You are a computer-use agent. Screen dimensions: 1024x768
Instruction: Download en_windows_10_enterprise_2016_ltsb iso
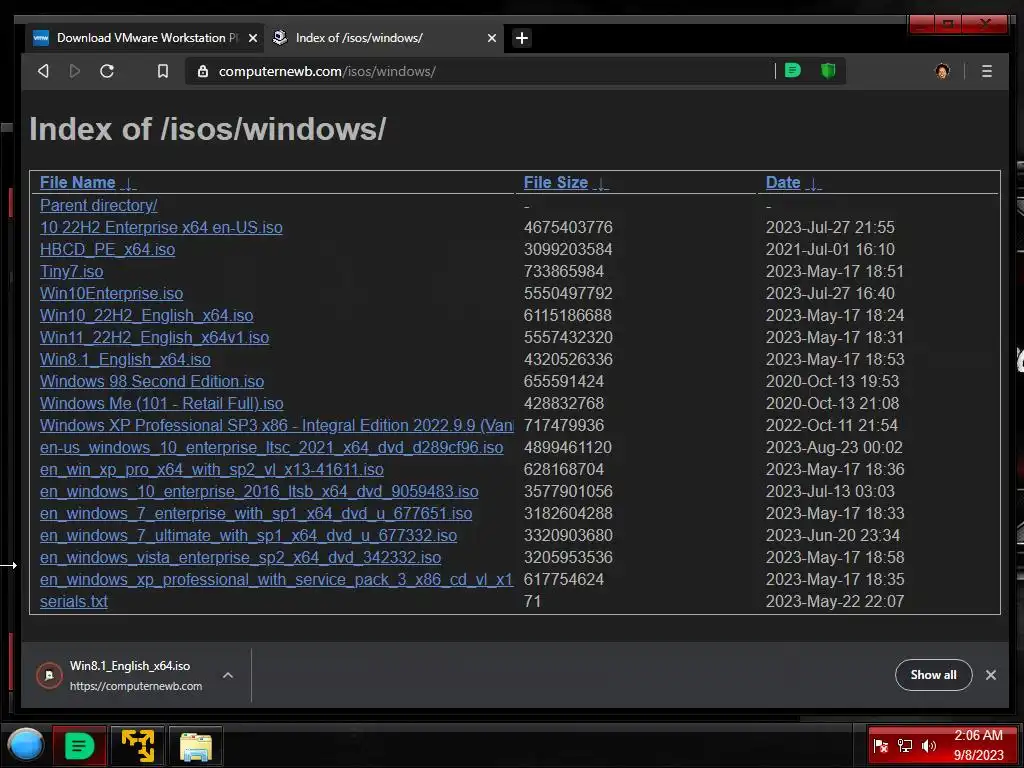tap(259, 491)
